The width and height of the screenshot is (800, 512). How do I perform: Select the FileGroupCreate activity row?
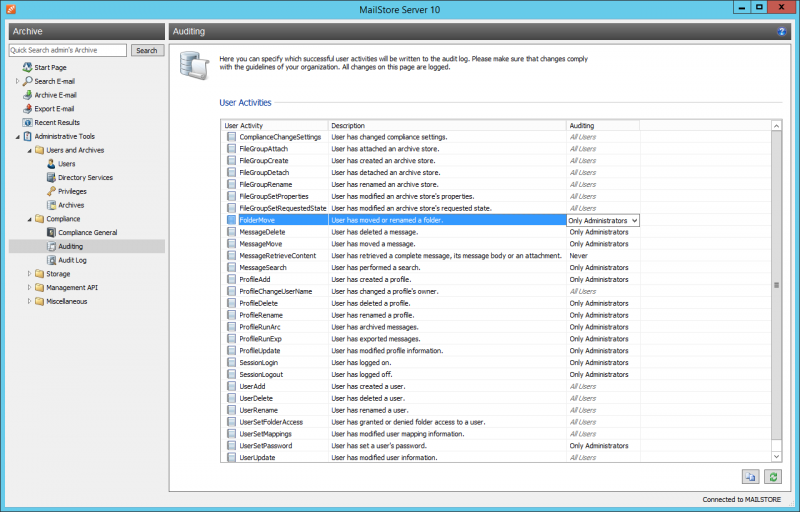tap(496, 161)
